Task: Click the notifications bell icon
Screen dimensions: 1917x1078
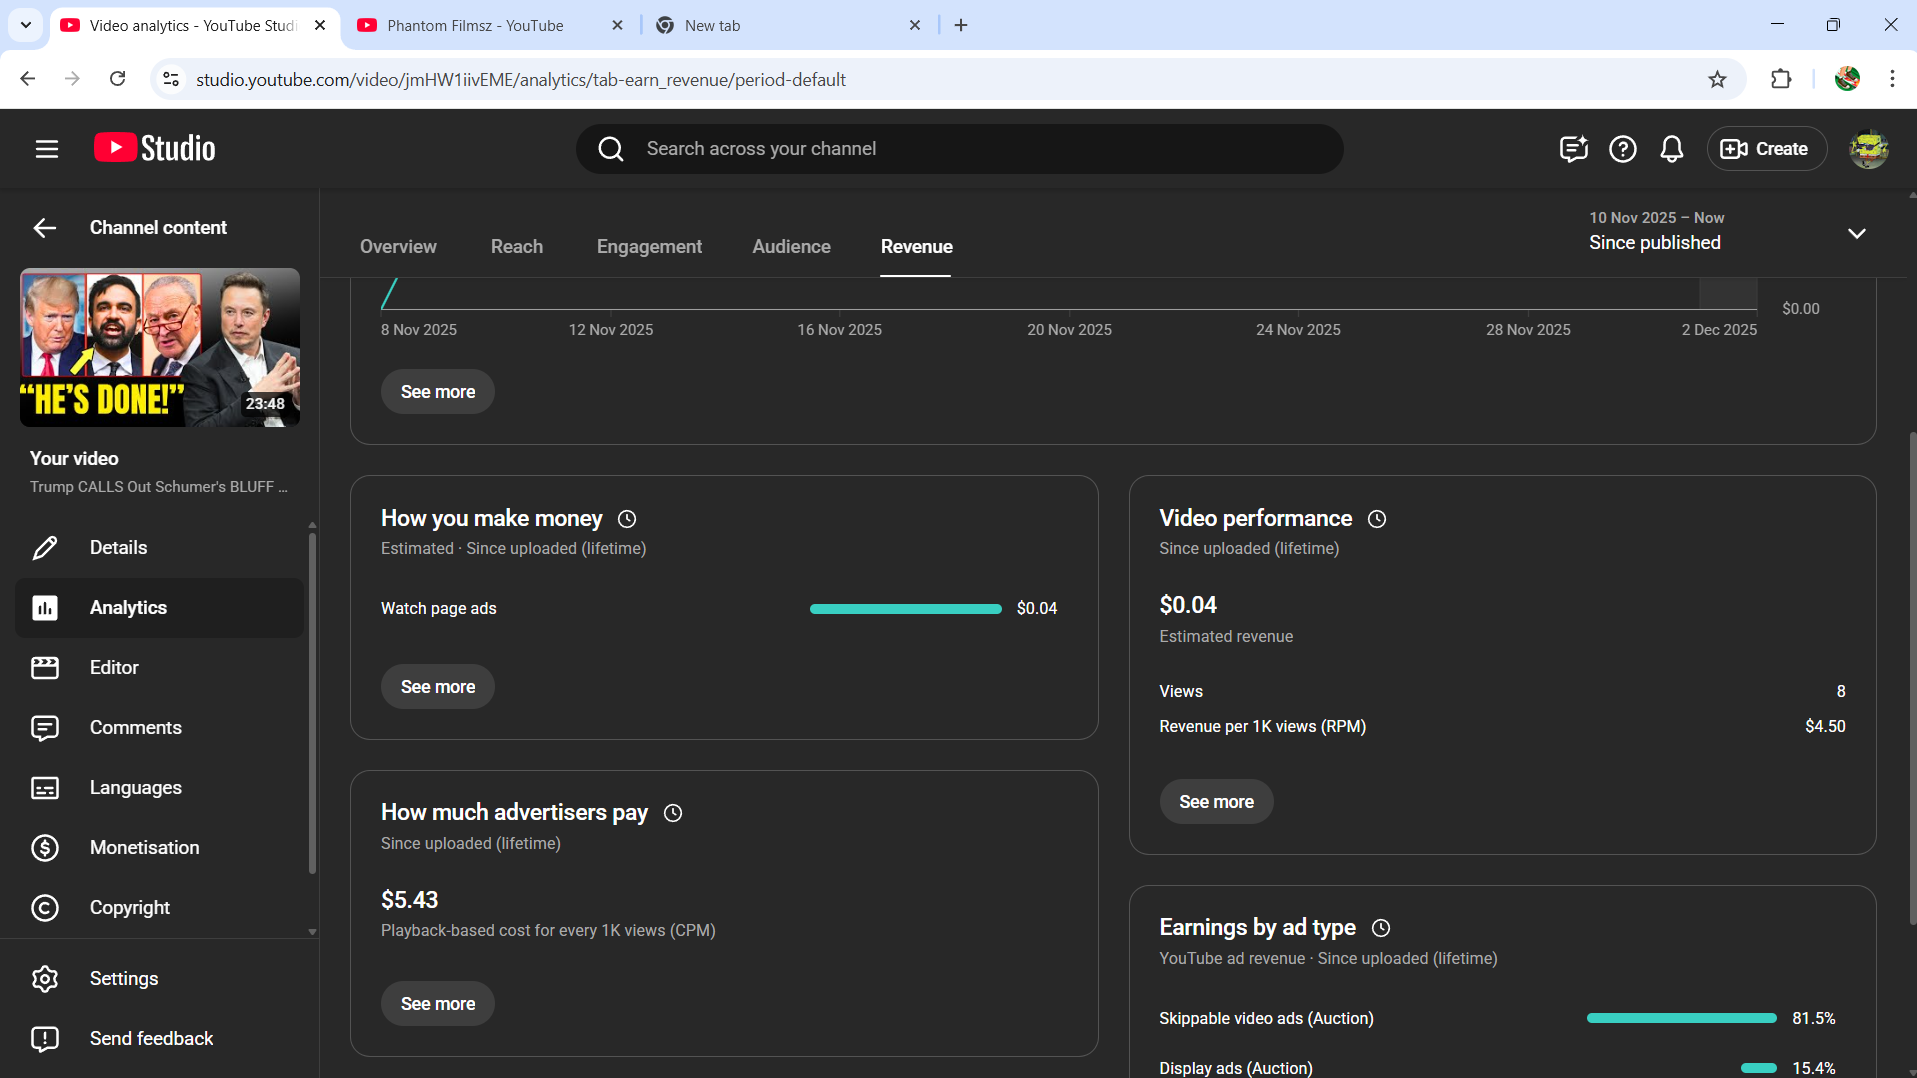Action: (1671, 149)
